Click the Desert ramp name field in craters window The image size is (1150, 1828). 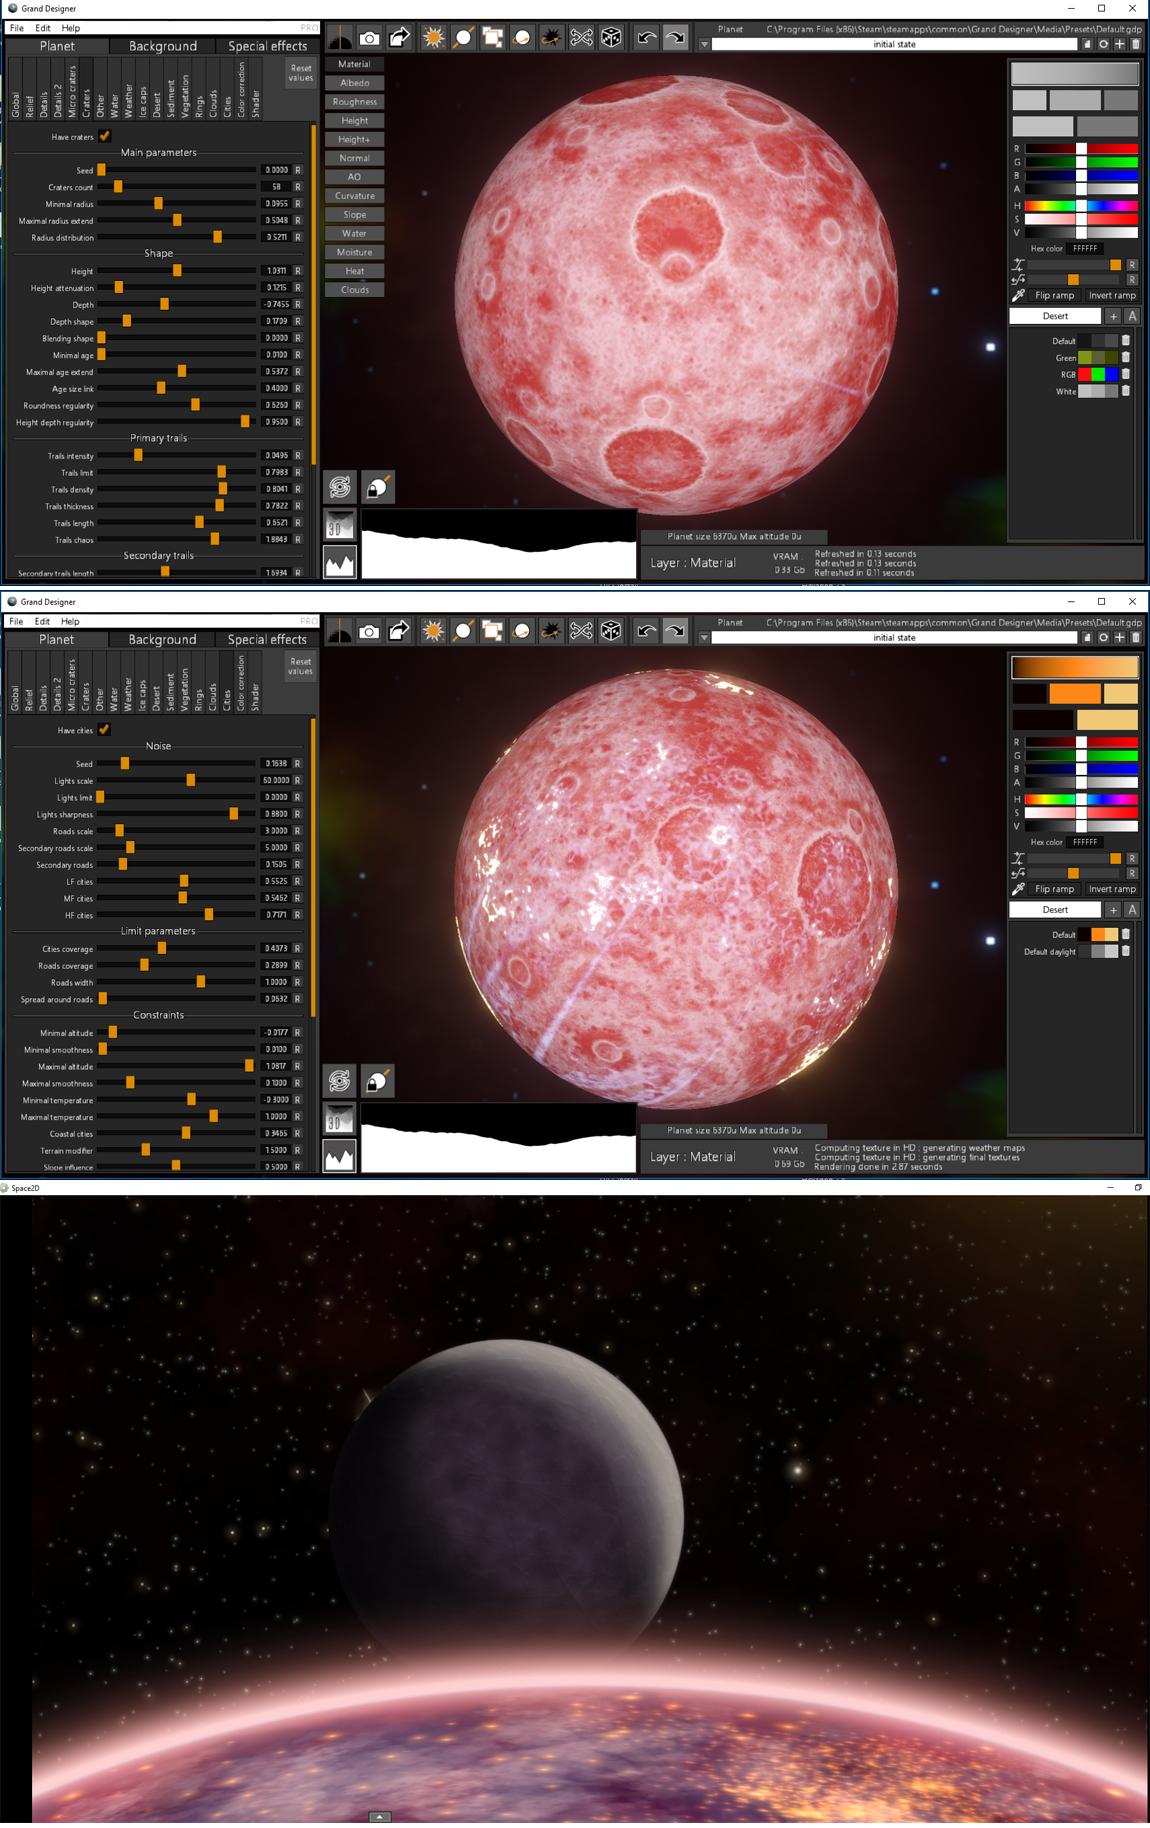coord(1055,316)
